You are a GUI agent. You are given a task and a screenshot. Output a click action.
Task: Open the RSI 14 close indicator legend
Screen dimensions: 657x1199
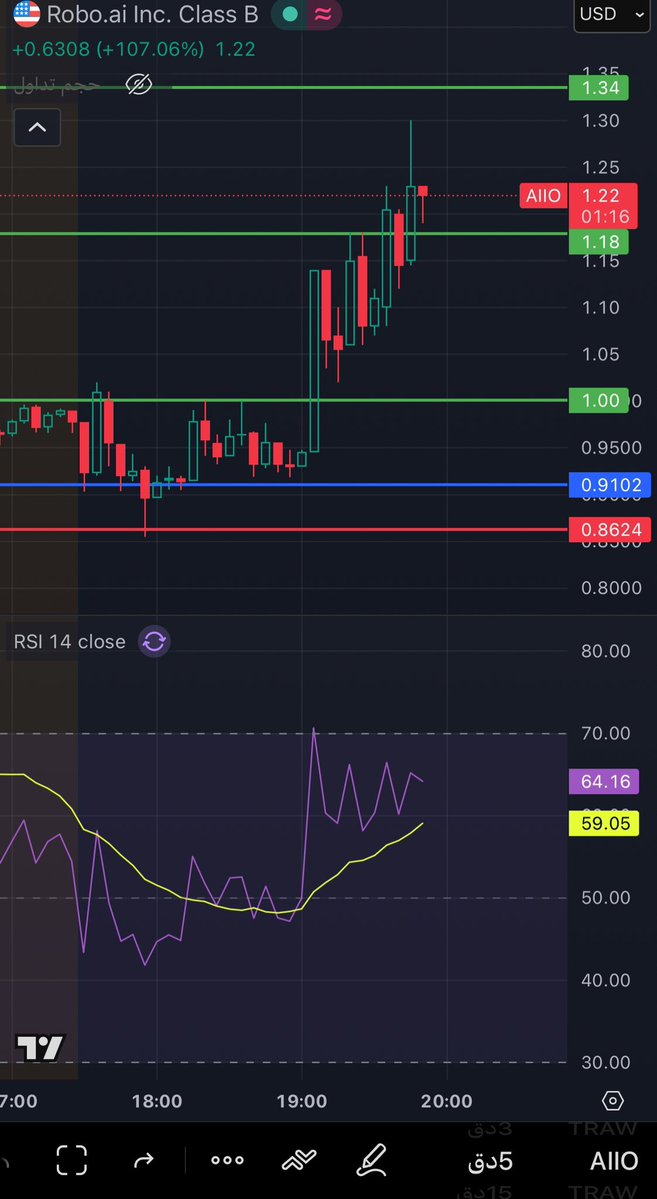[x=70, y=642]
